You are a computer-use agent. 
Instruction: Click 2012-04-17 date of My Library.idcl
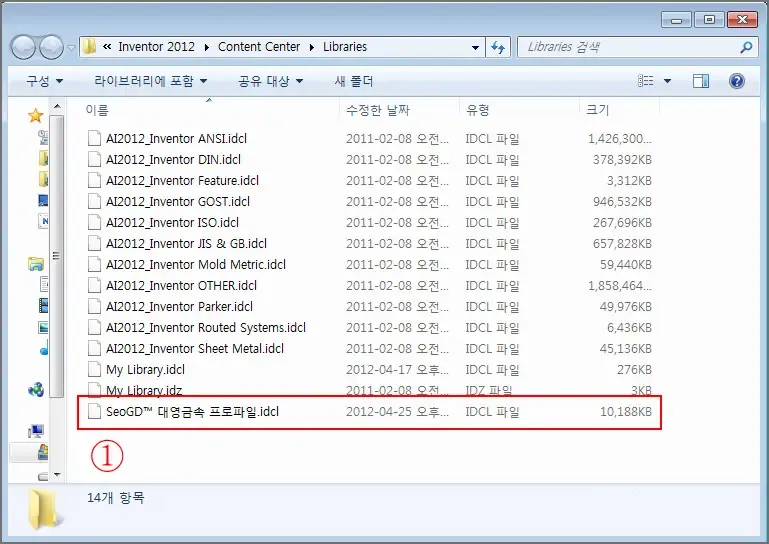click(397, 370)
